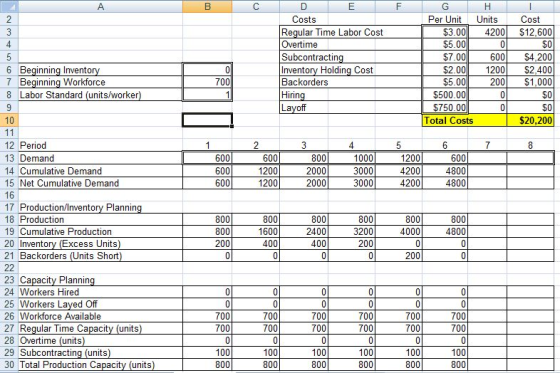The width and height of the screenshot is (560, 373).
Task: Click the Hiring cost $500.00 cell
Action: (445, 95)
